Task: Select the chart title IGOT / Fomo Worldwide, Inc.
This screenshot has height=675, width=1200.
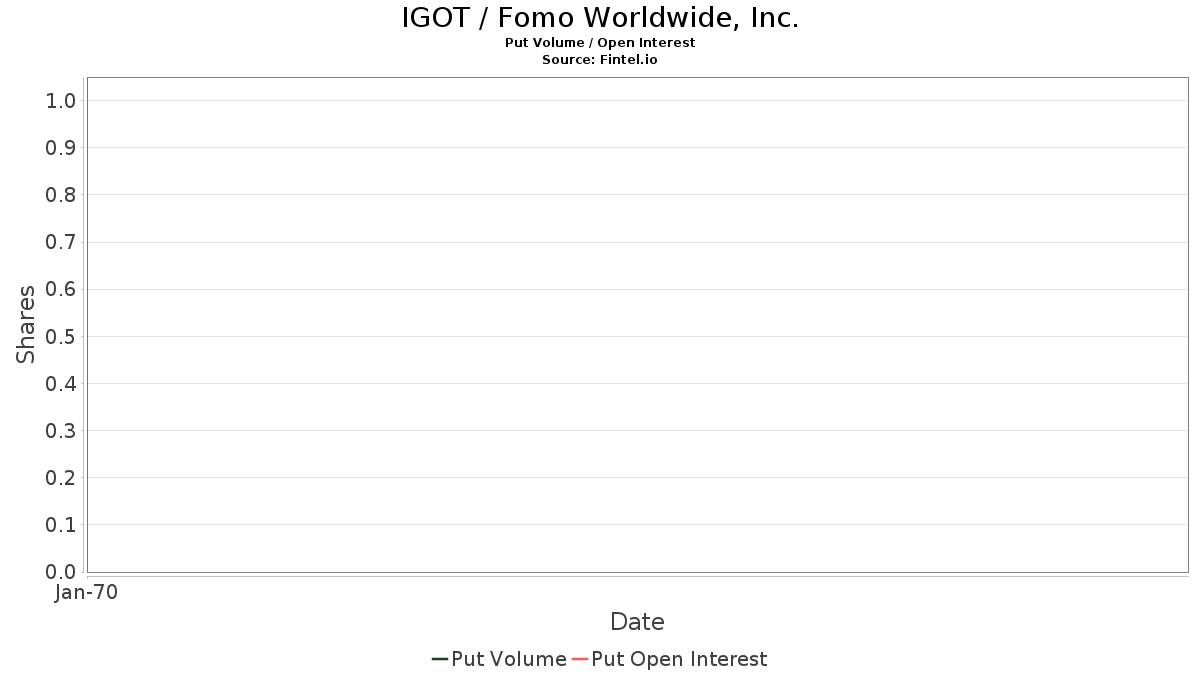Action: click(600, 18)
